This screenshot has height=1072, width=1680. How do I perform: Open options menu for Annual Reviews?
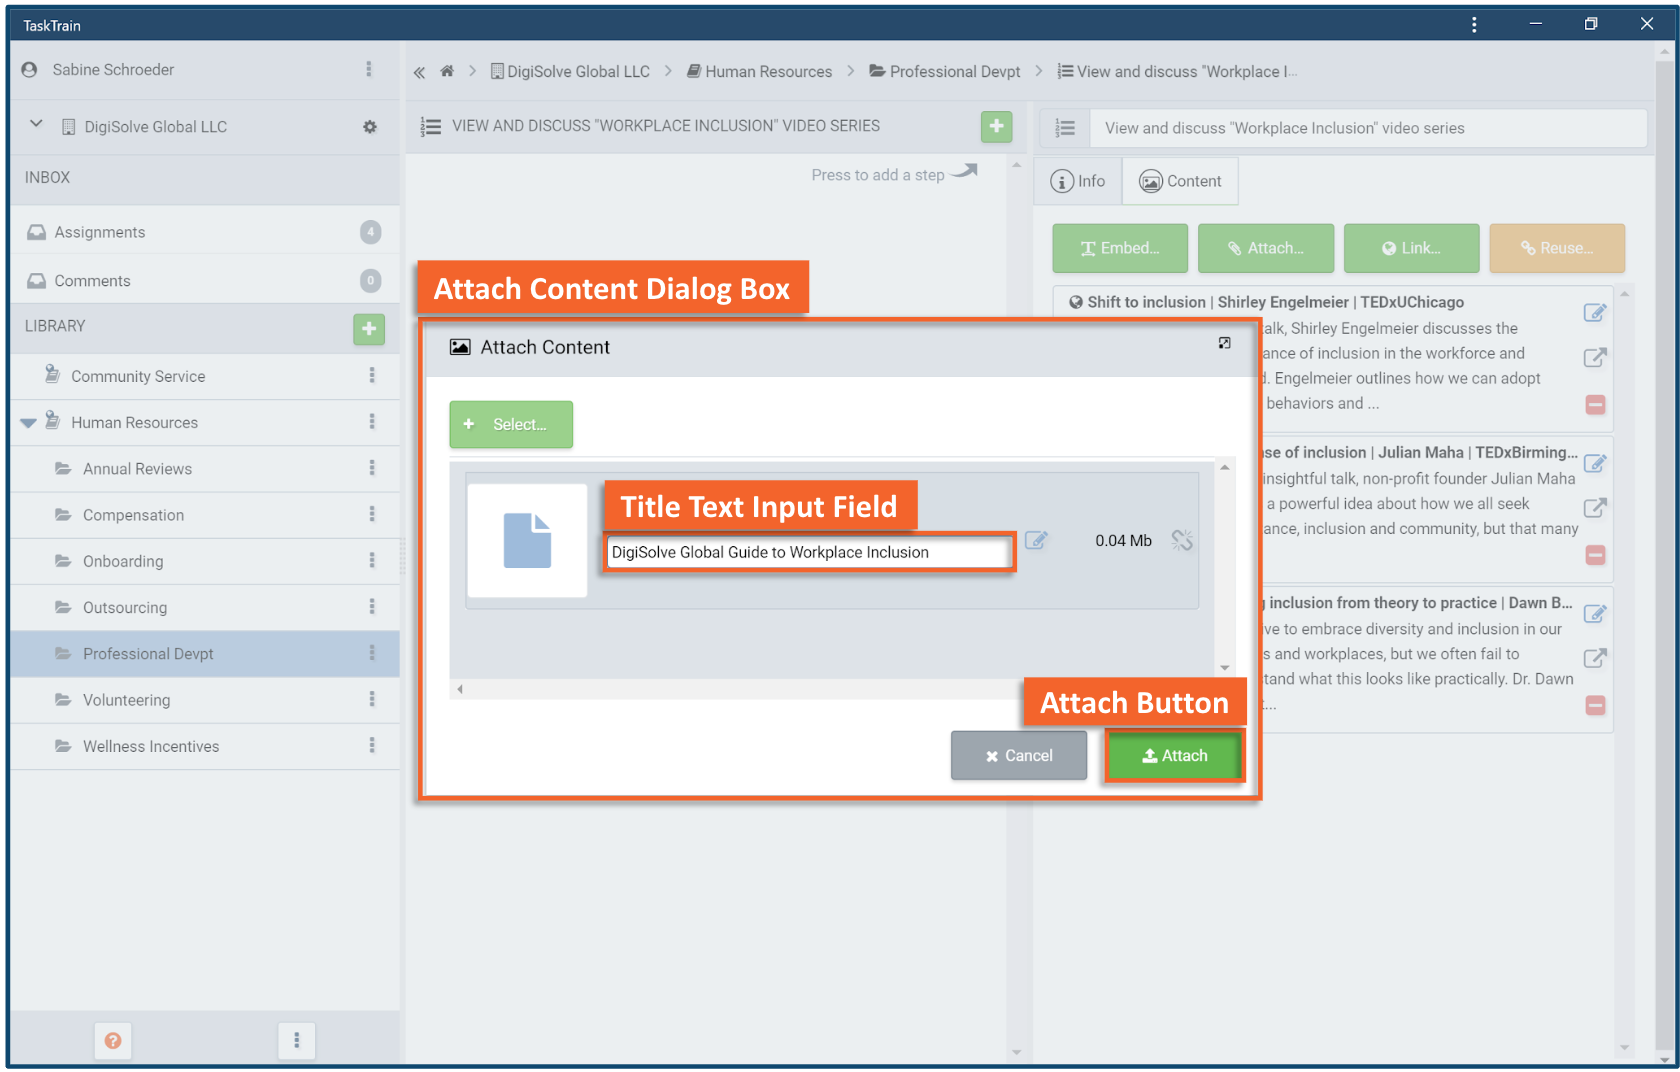[x=372, y=468]
